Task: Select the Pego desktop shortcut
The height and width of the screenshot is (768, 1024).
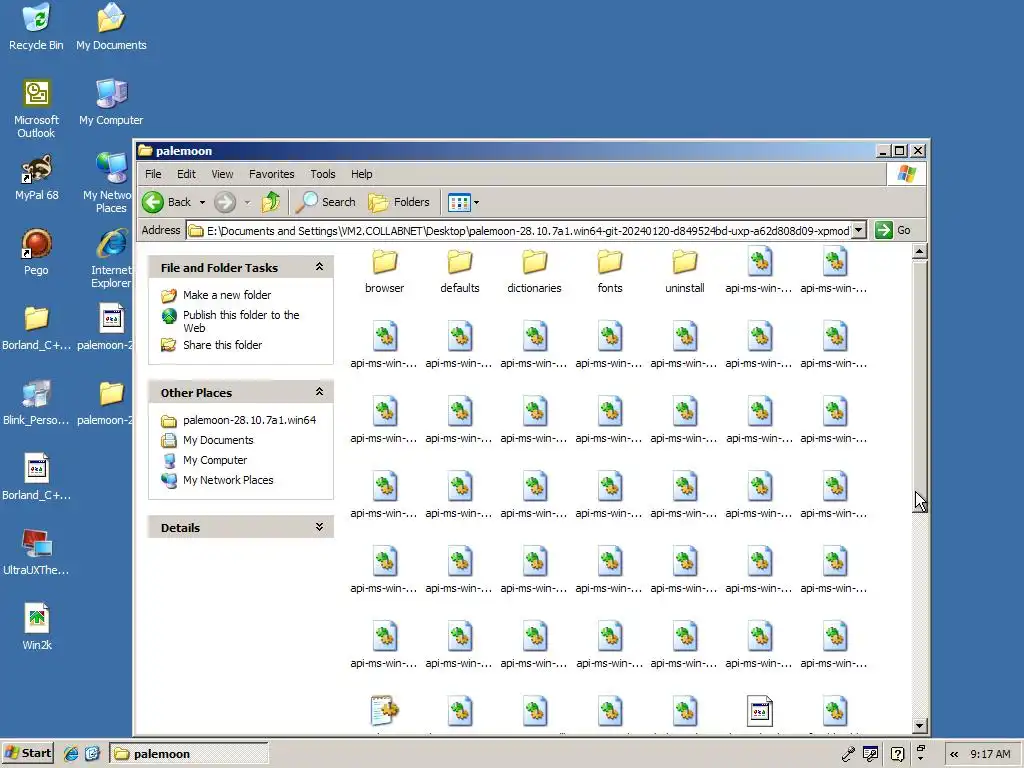Action: [36, 252]
